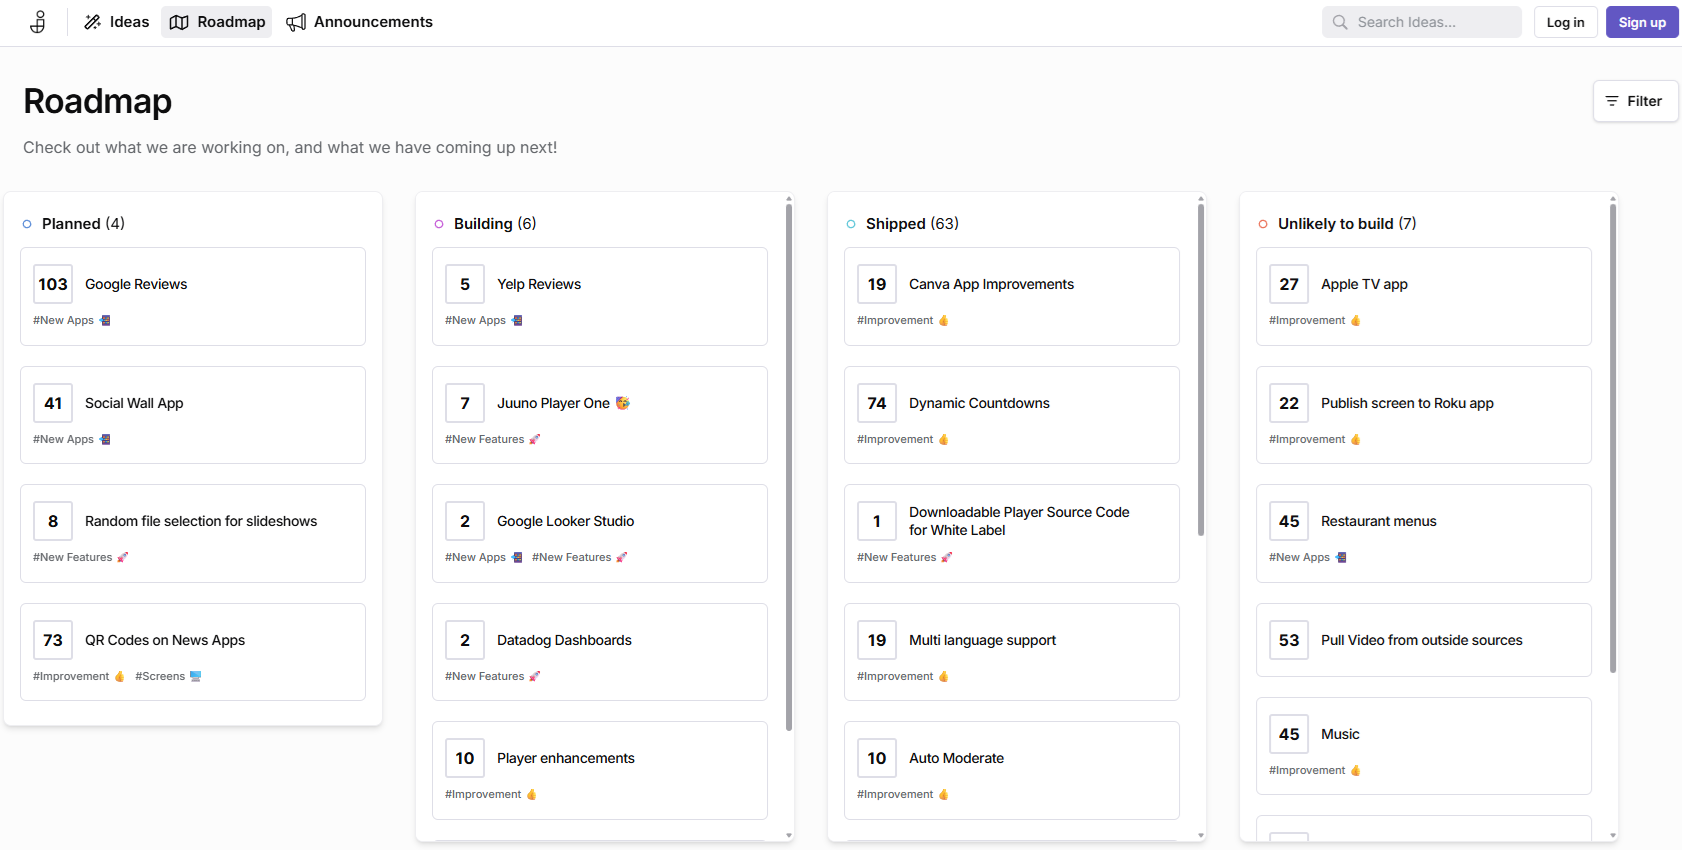Open QR Codes on News Apps idea

click(x=165, y=640)
